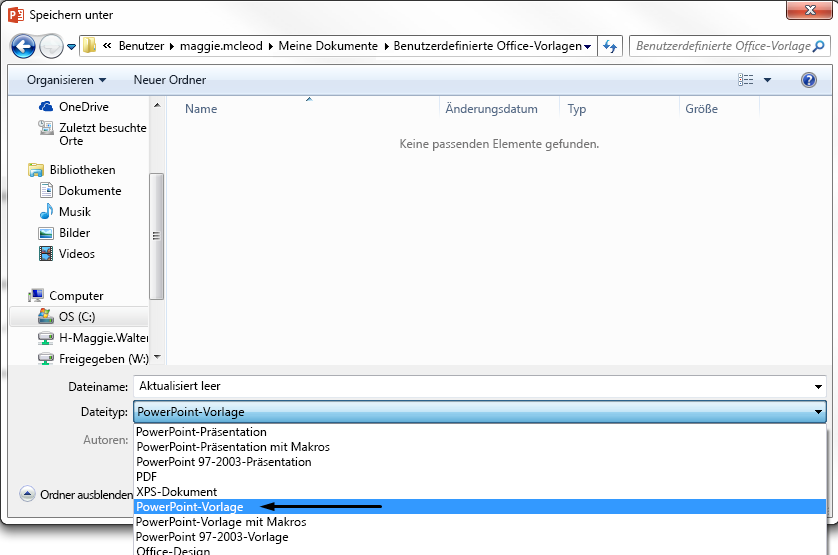Screen dimensions: 838x555
Task: Click the refresh button beside the address bar
Action: pyautogui.click(x=610, y=47)
